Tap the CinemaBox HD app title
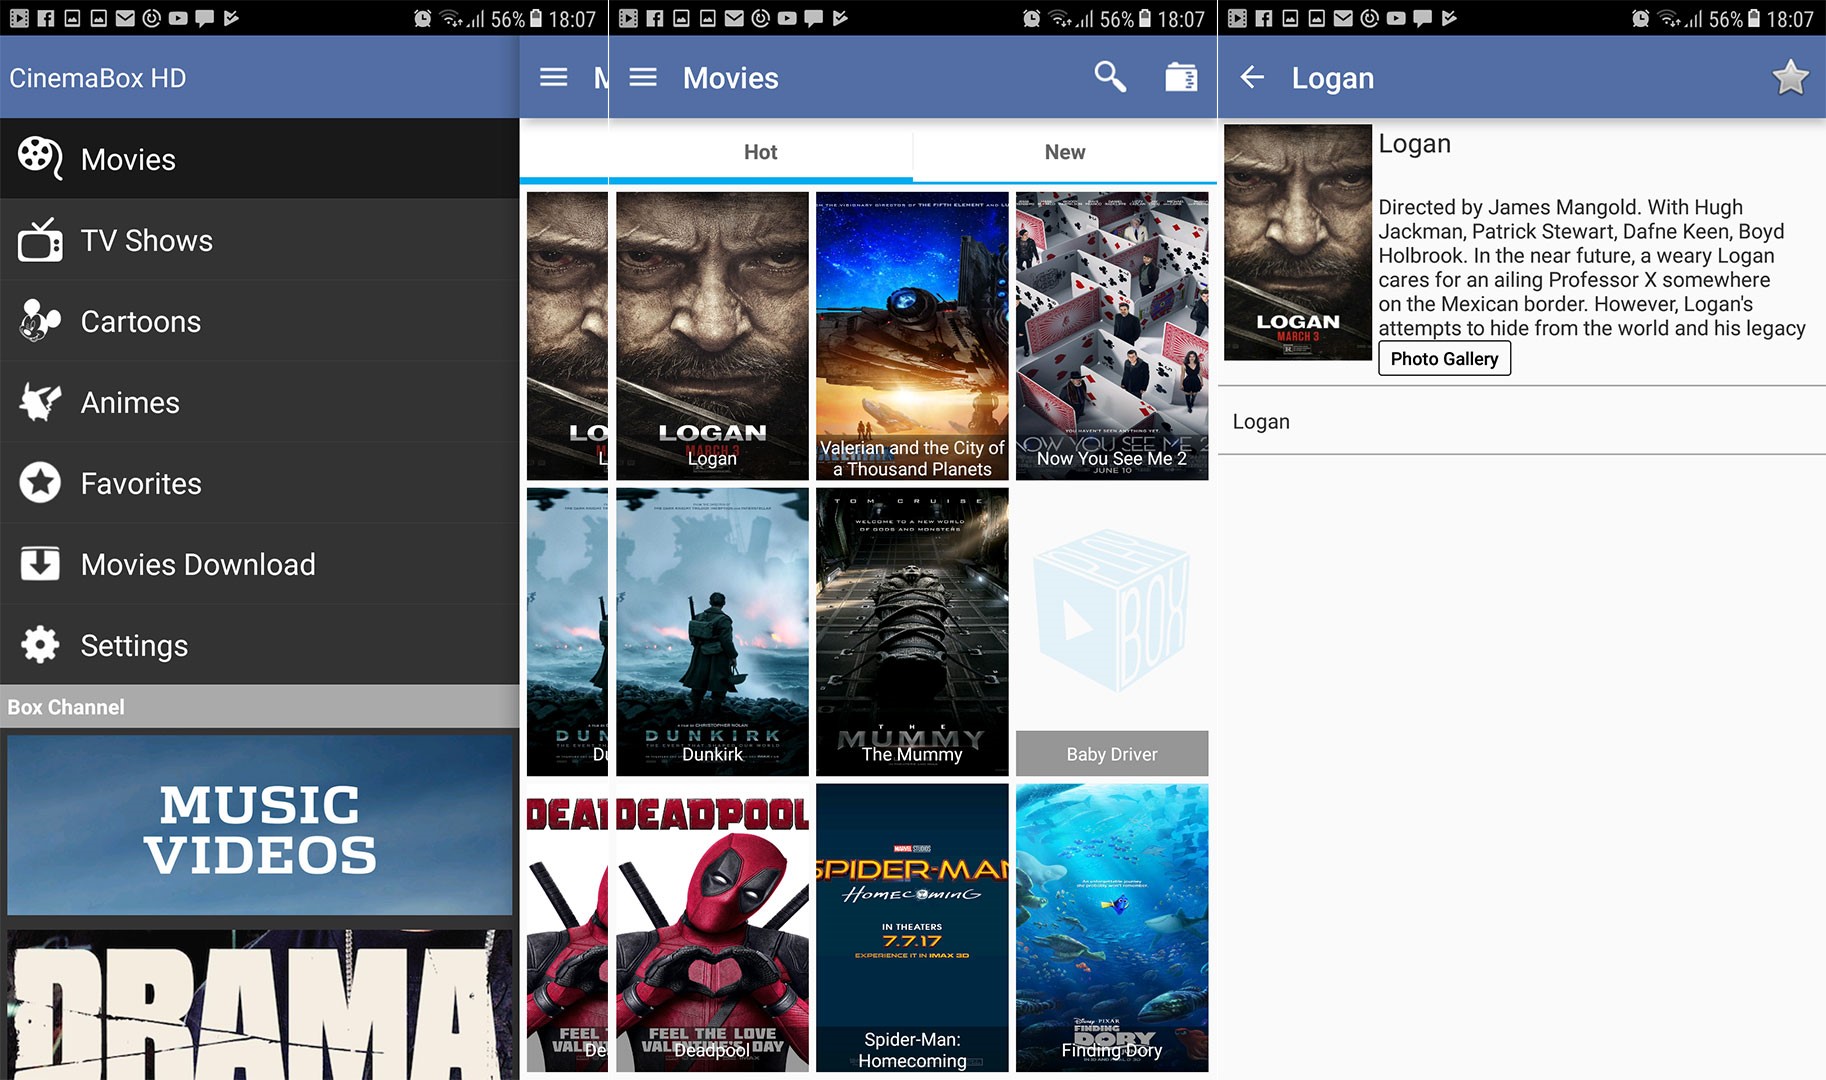This screenshot has height=1080, width=1826. [x=98, y=78]
